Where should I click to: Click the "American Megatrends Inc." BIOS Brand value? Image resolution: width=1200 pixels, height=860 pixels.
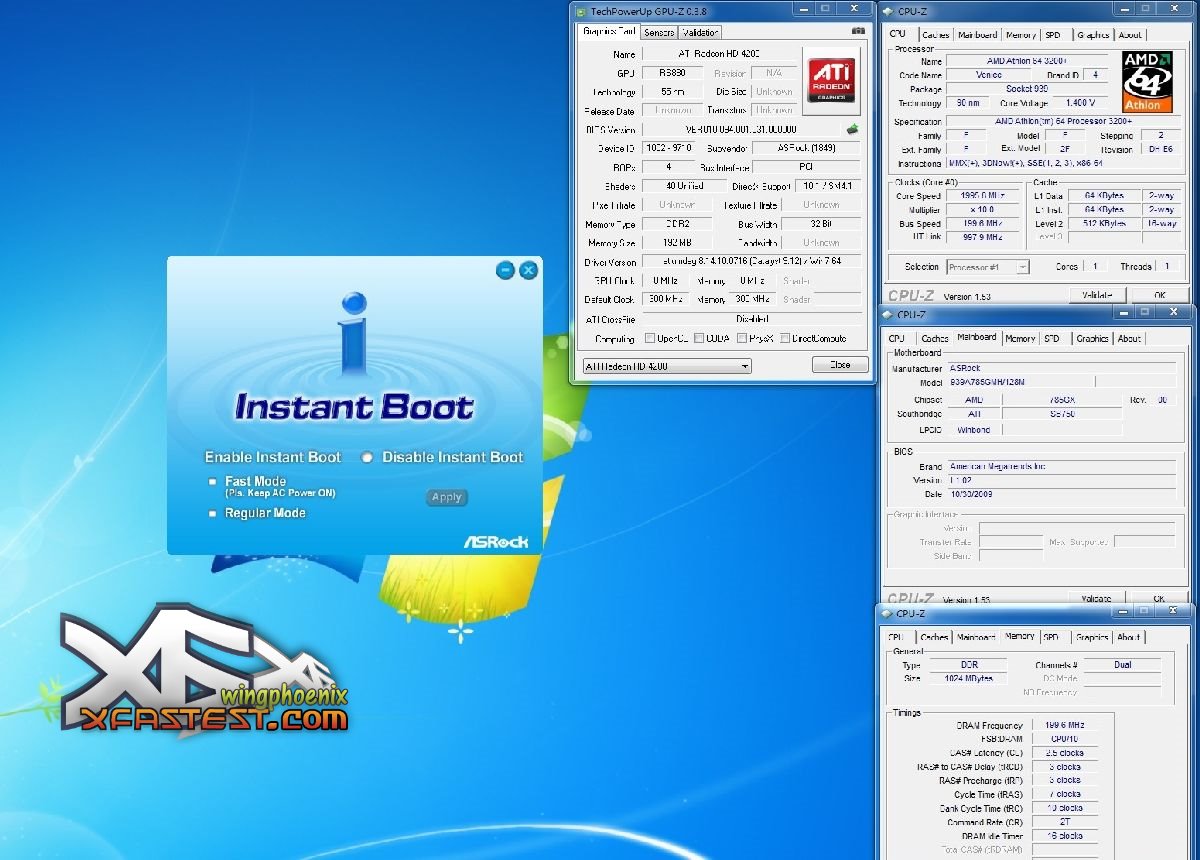[1062, 467]
